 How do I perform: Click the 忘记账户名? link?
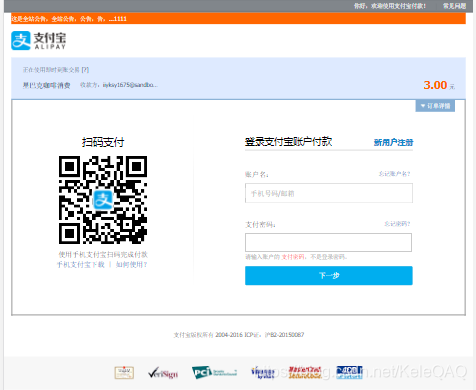(394, 174)
